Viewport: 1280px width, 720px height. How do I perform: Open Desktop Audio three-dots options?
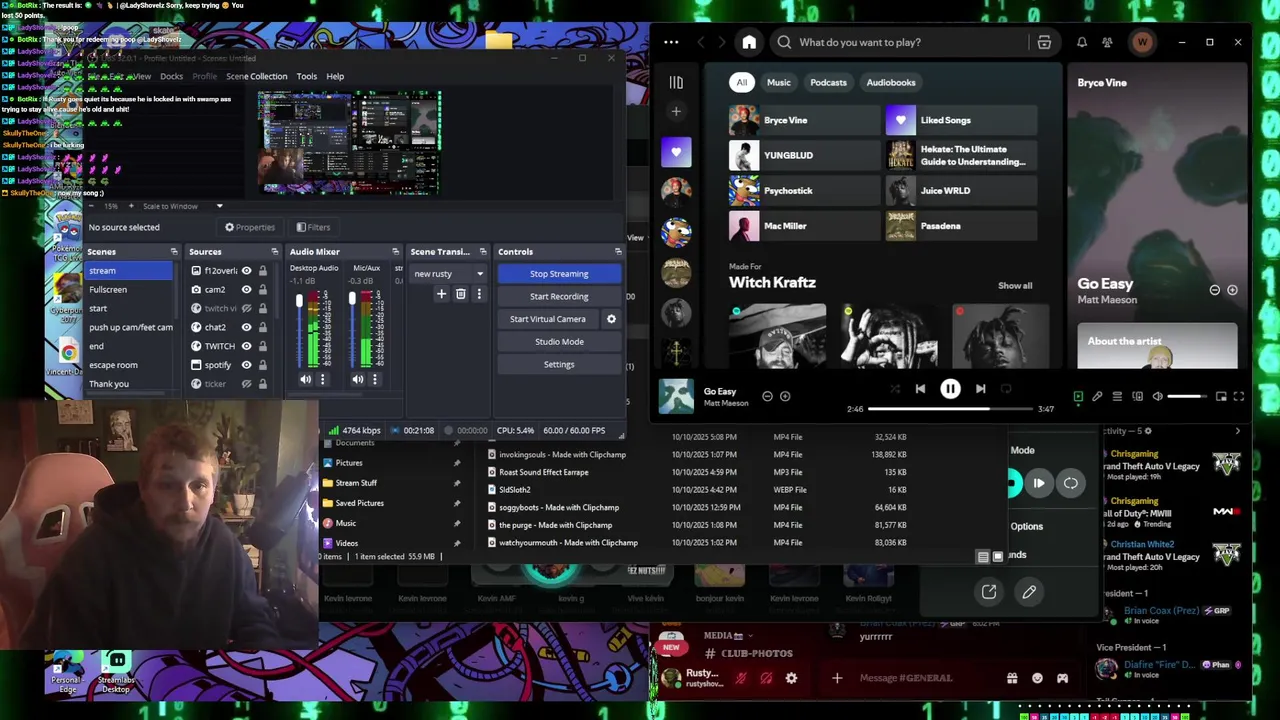(322, 380)
